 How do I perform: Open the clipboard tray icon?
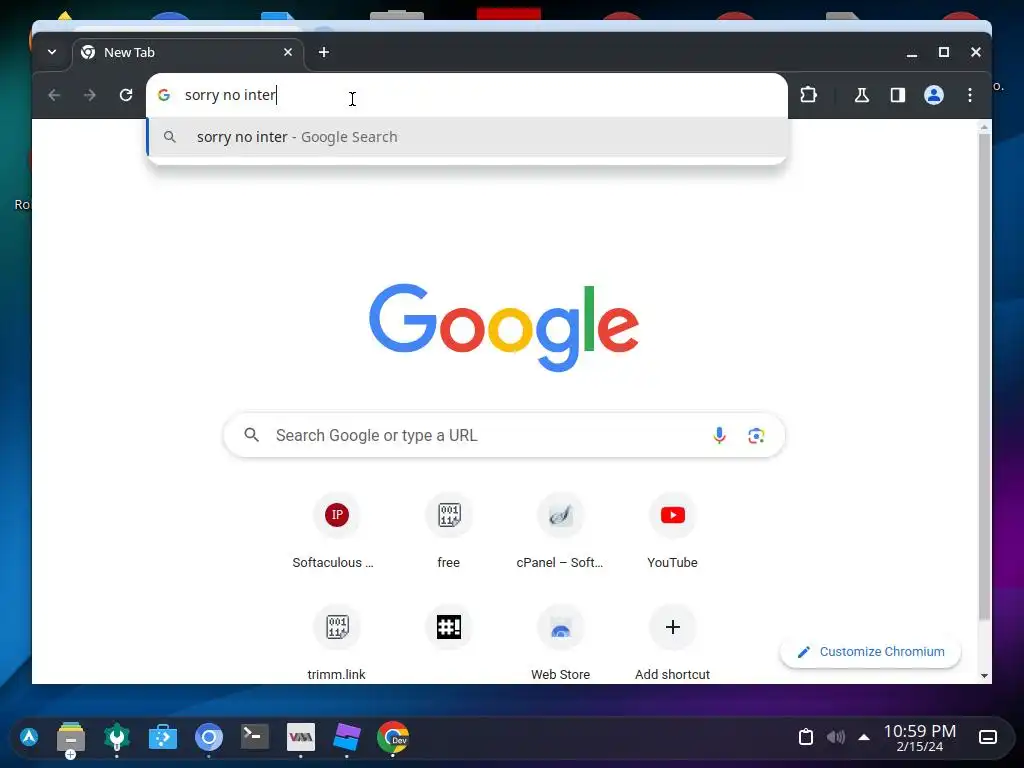806,737
